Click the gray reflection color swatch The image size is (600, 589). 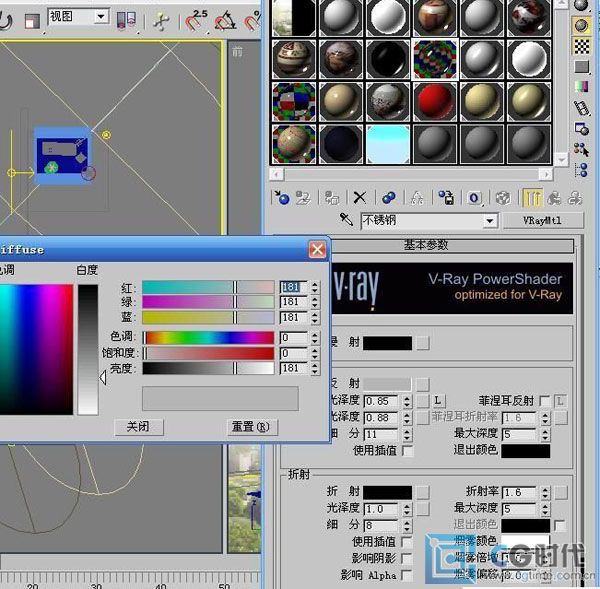(x=387, y=384)
